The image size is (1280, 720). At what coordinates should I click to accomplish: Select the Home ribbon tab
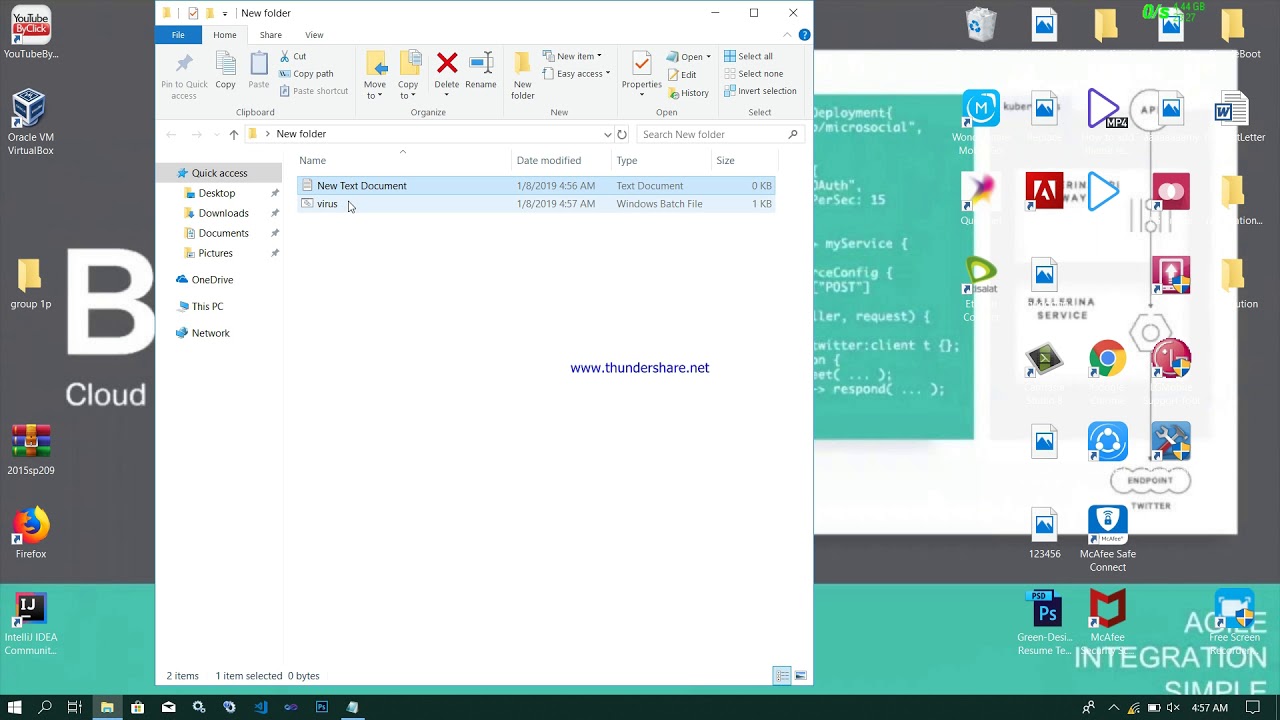(225, 35)
